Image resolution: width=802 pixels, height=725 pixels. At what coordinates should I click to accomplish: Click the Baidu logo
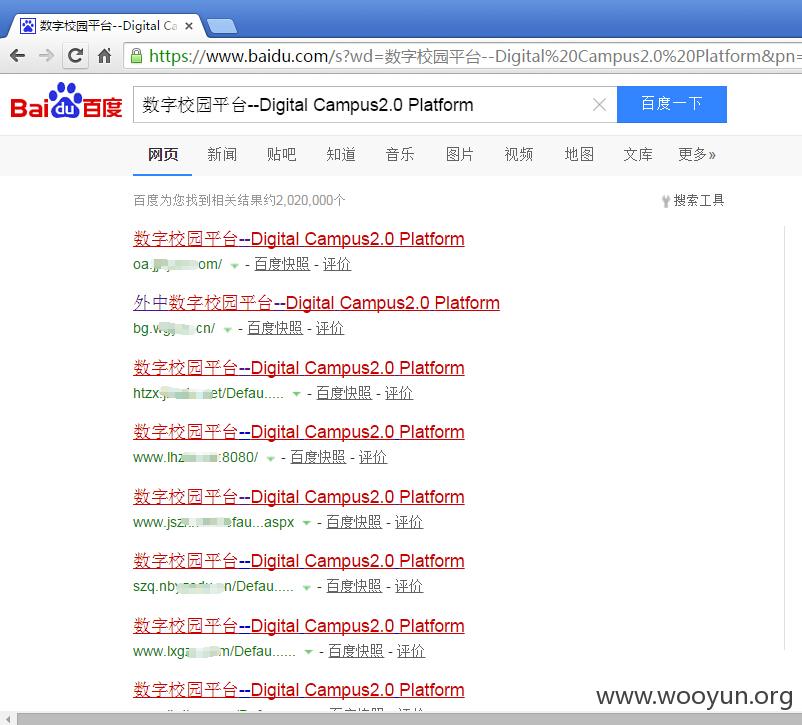pos(66,101)
